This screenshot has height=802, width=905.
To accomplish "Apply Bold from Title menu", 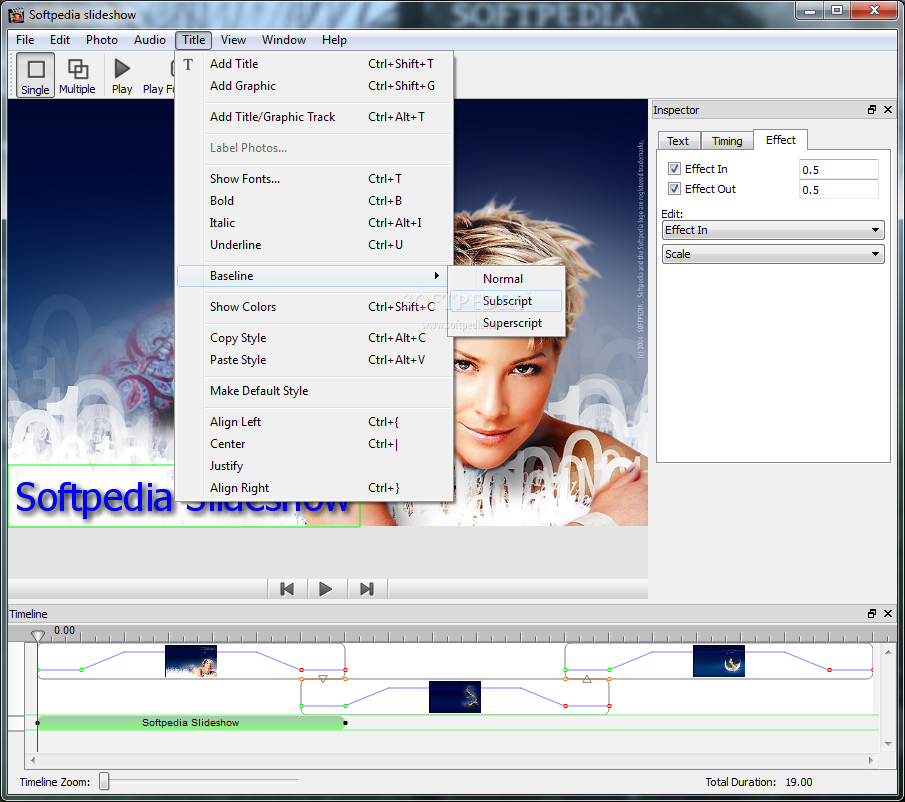I will [315, 201].
